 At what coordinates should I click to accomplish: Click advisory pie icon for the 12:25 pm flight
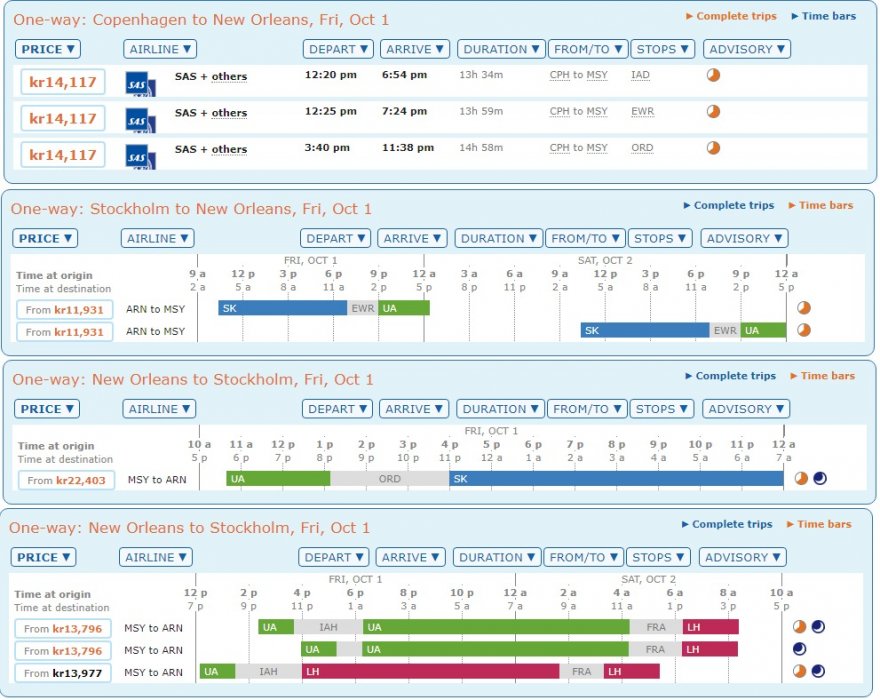pyautogui.click(x=713, y=112)
